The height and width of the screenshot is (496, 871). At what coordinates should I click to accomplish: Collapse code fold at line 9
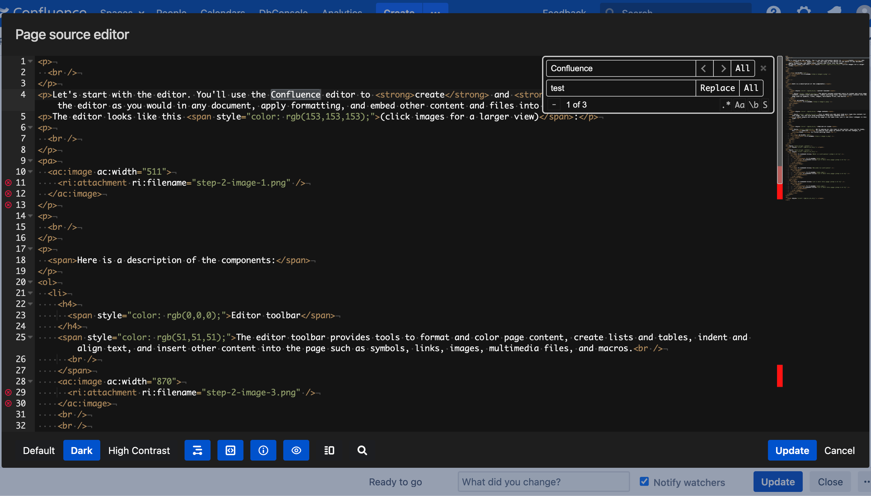[30, 161]
